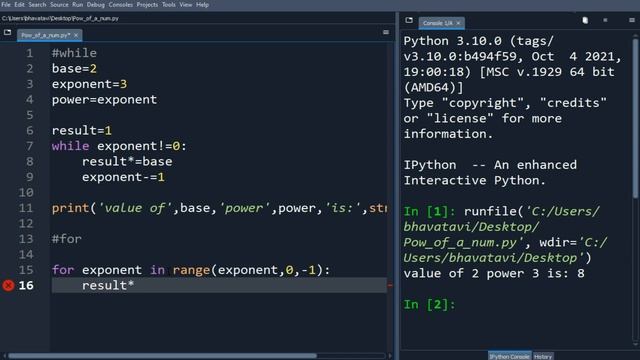
Task: Click the error marker on line 16
Action: tap(8, 285)
